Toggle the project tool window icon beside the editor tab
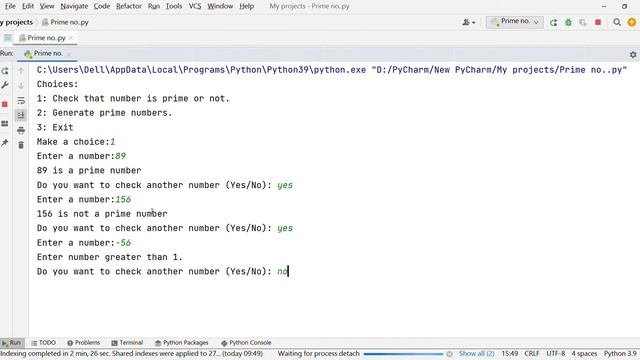 pyautogui.click(x=7, y=38)
